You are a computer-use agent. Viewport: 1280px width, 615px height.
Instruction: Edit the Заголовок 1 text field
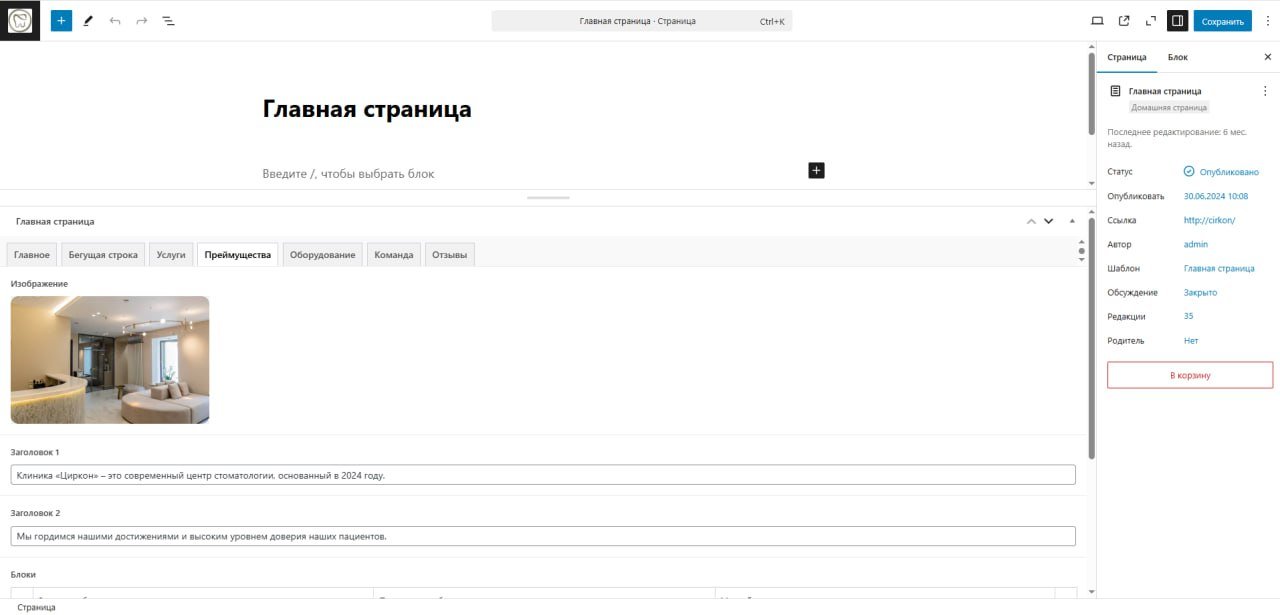pyautogui.click(x=543, y=475)
